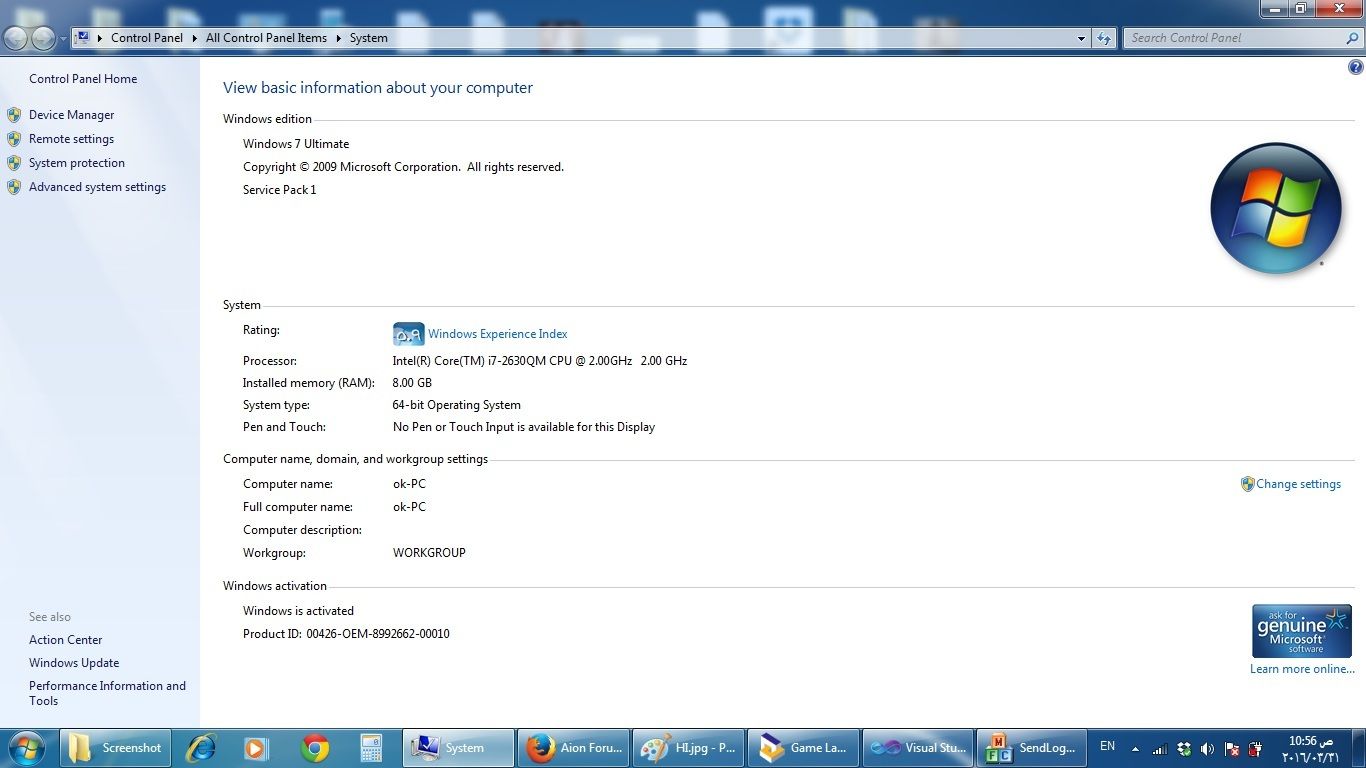The image size is (1366, 768).
Task: Expand the address bar history dropdown
Action: pos(1081,38)
